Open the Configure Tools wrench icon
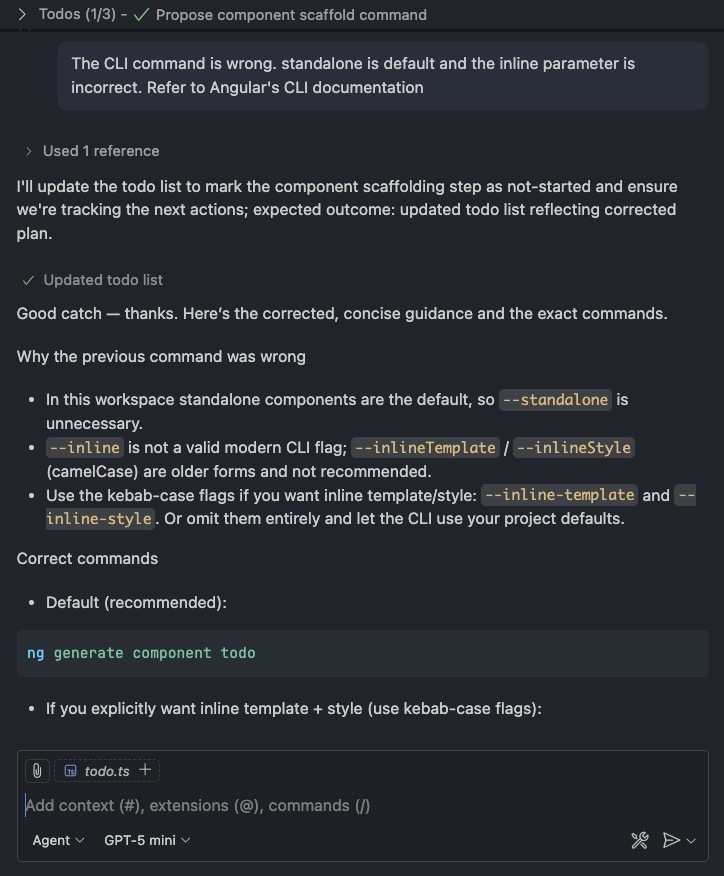Screen dimensions: 724x876 (640, 840)
